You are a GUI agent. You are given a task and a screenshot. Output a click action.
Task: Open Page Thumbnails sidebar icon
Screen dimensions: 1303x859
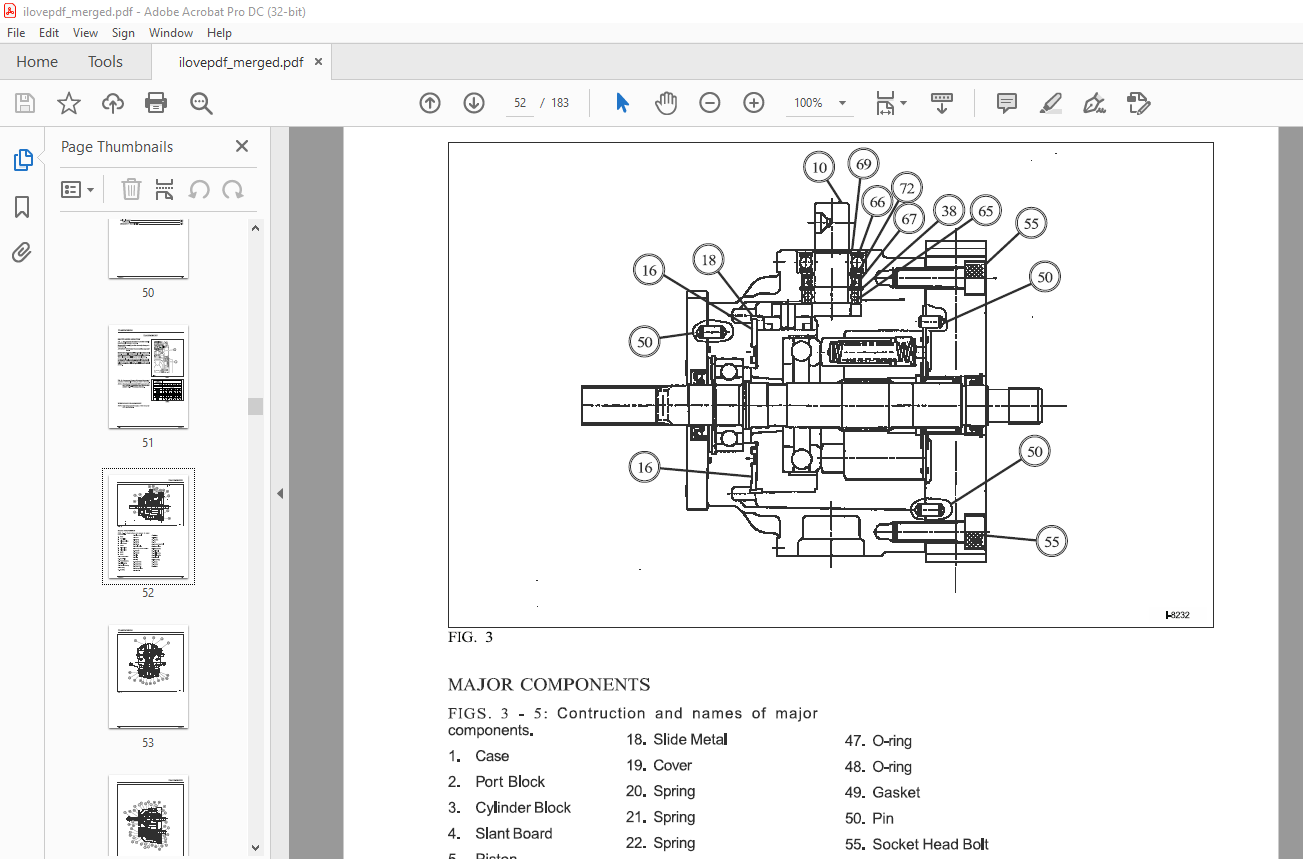click(22, 159)
